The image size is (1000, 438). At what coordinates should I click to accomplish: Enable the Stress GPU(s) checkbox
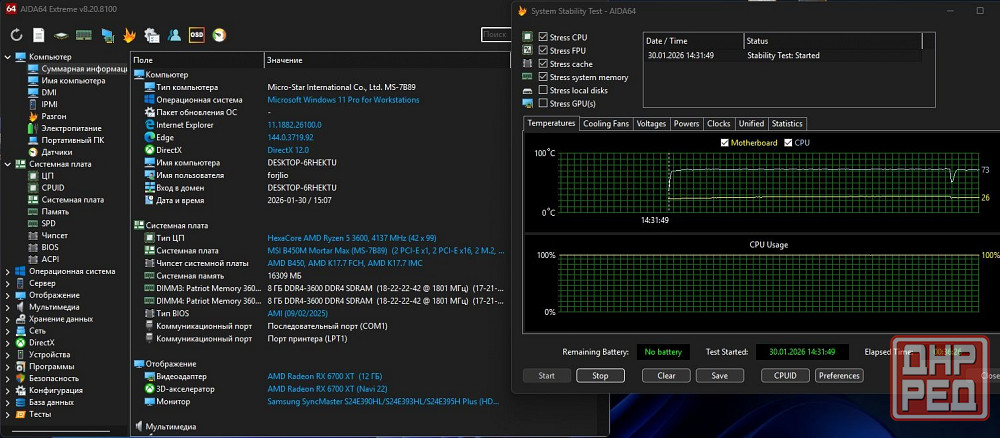tap(543, 103)
